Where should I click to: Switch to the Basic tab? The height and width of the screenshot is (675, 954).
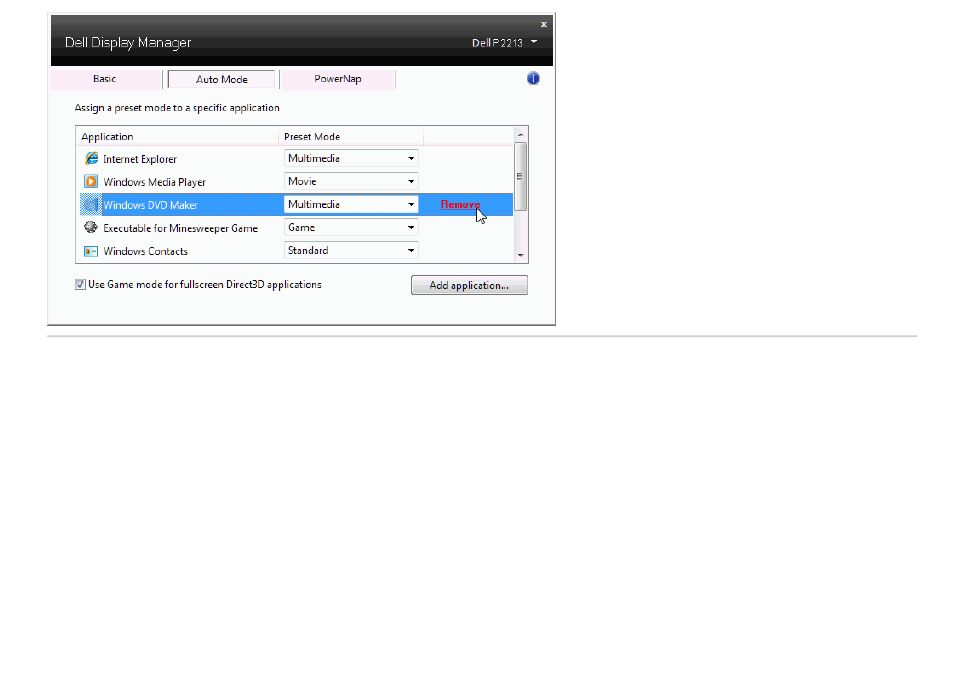point(105,79)
